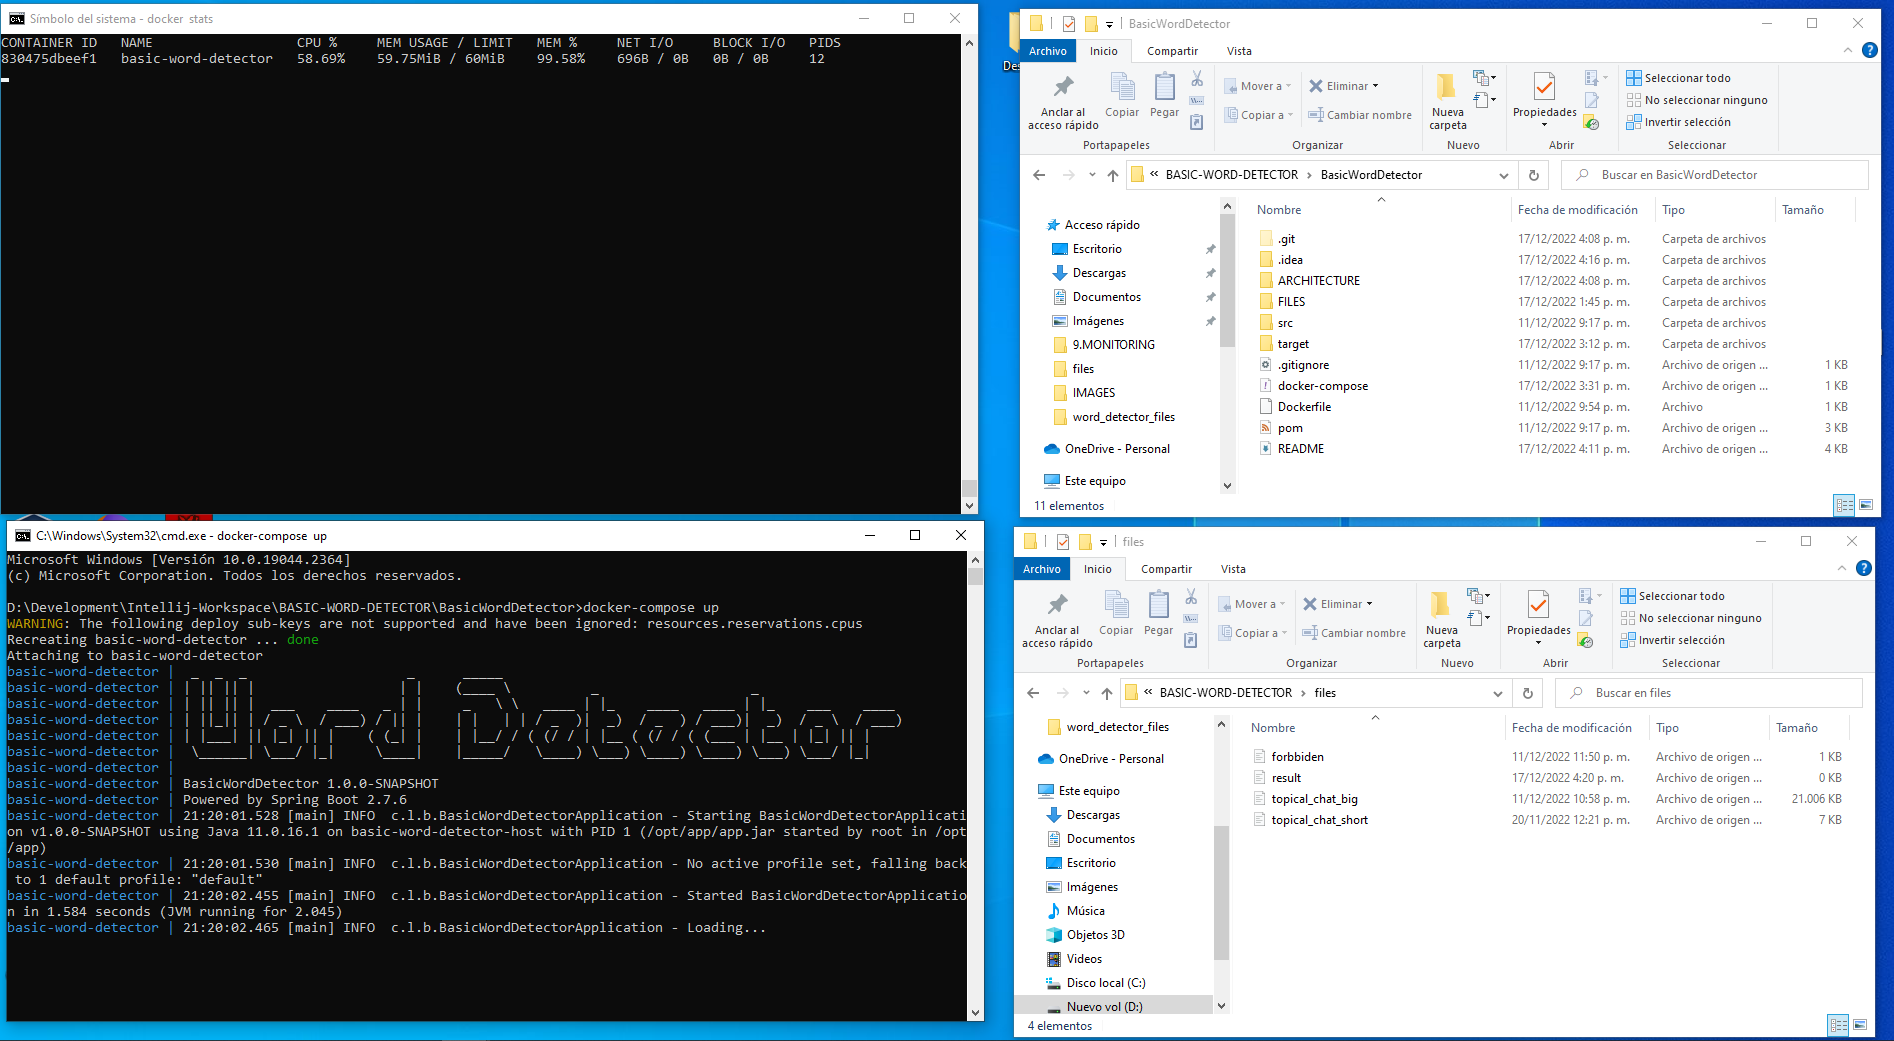The height and width of the screenshot is (1041, 1894).
Task: Go up to parent folder with up arrow
Action: coord(1112,175)
